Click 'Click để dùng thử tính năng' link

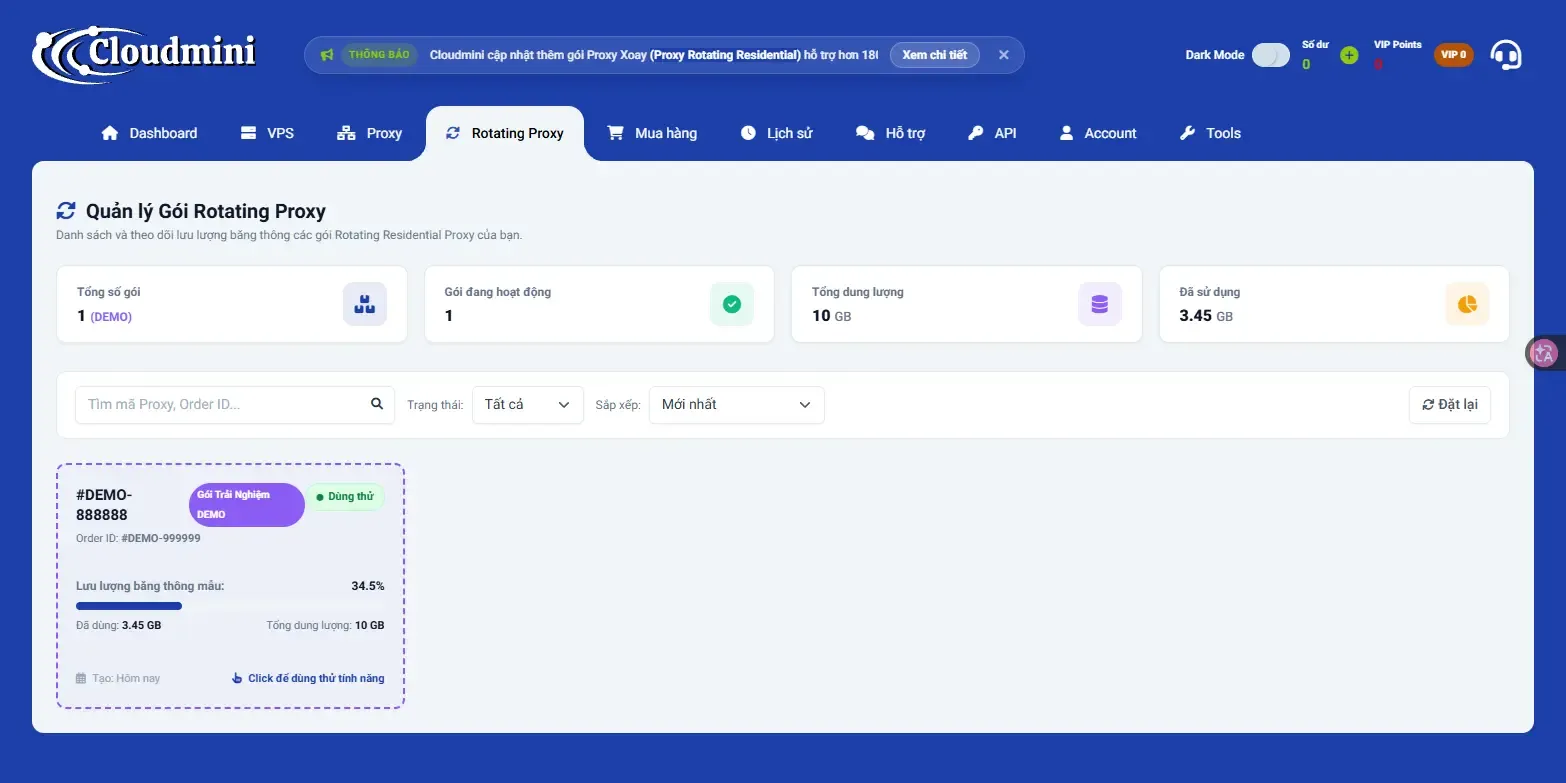pyautogui.click(x=308, y=678)
